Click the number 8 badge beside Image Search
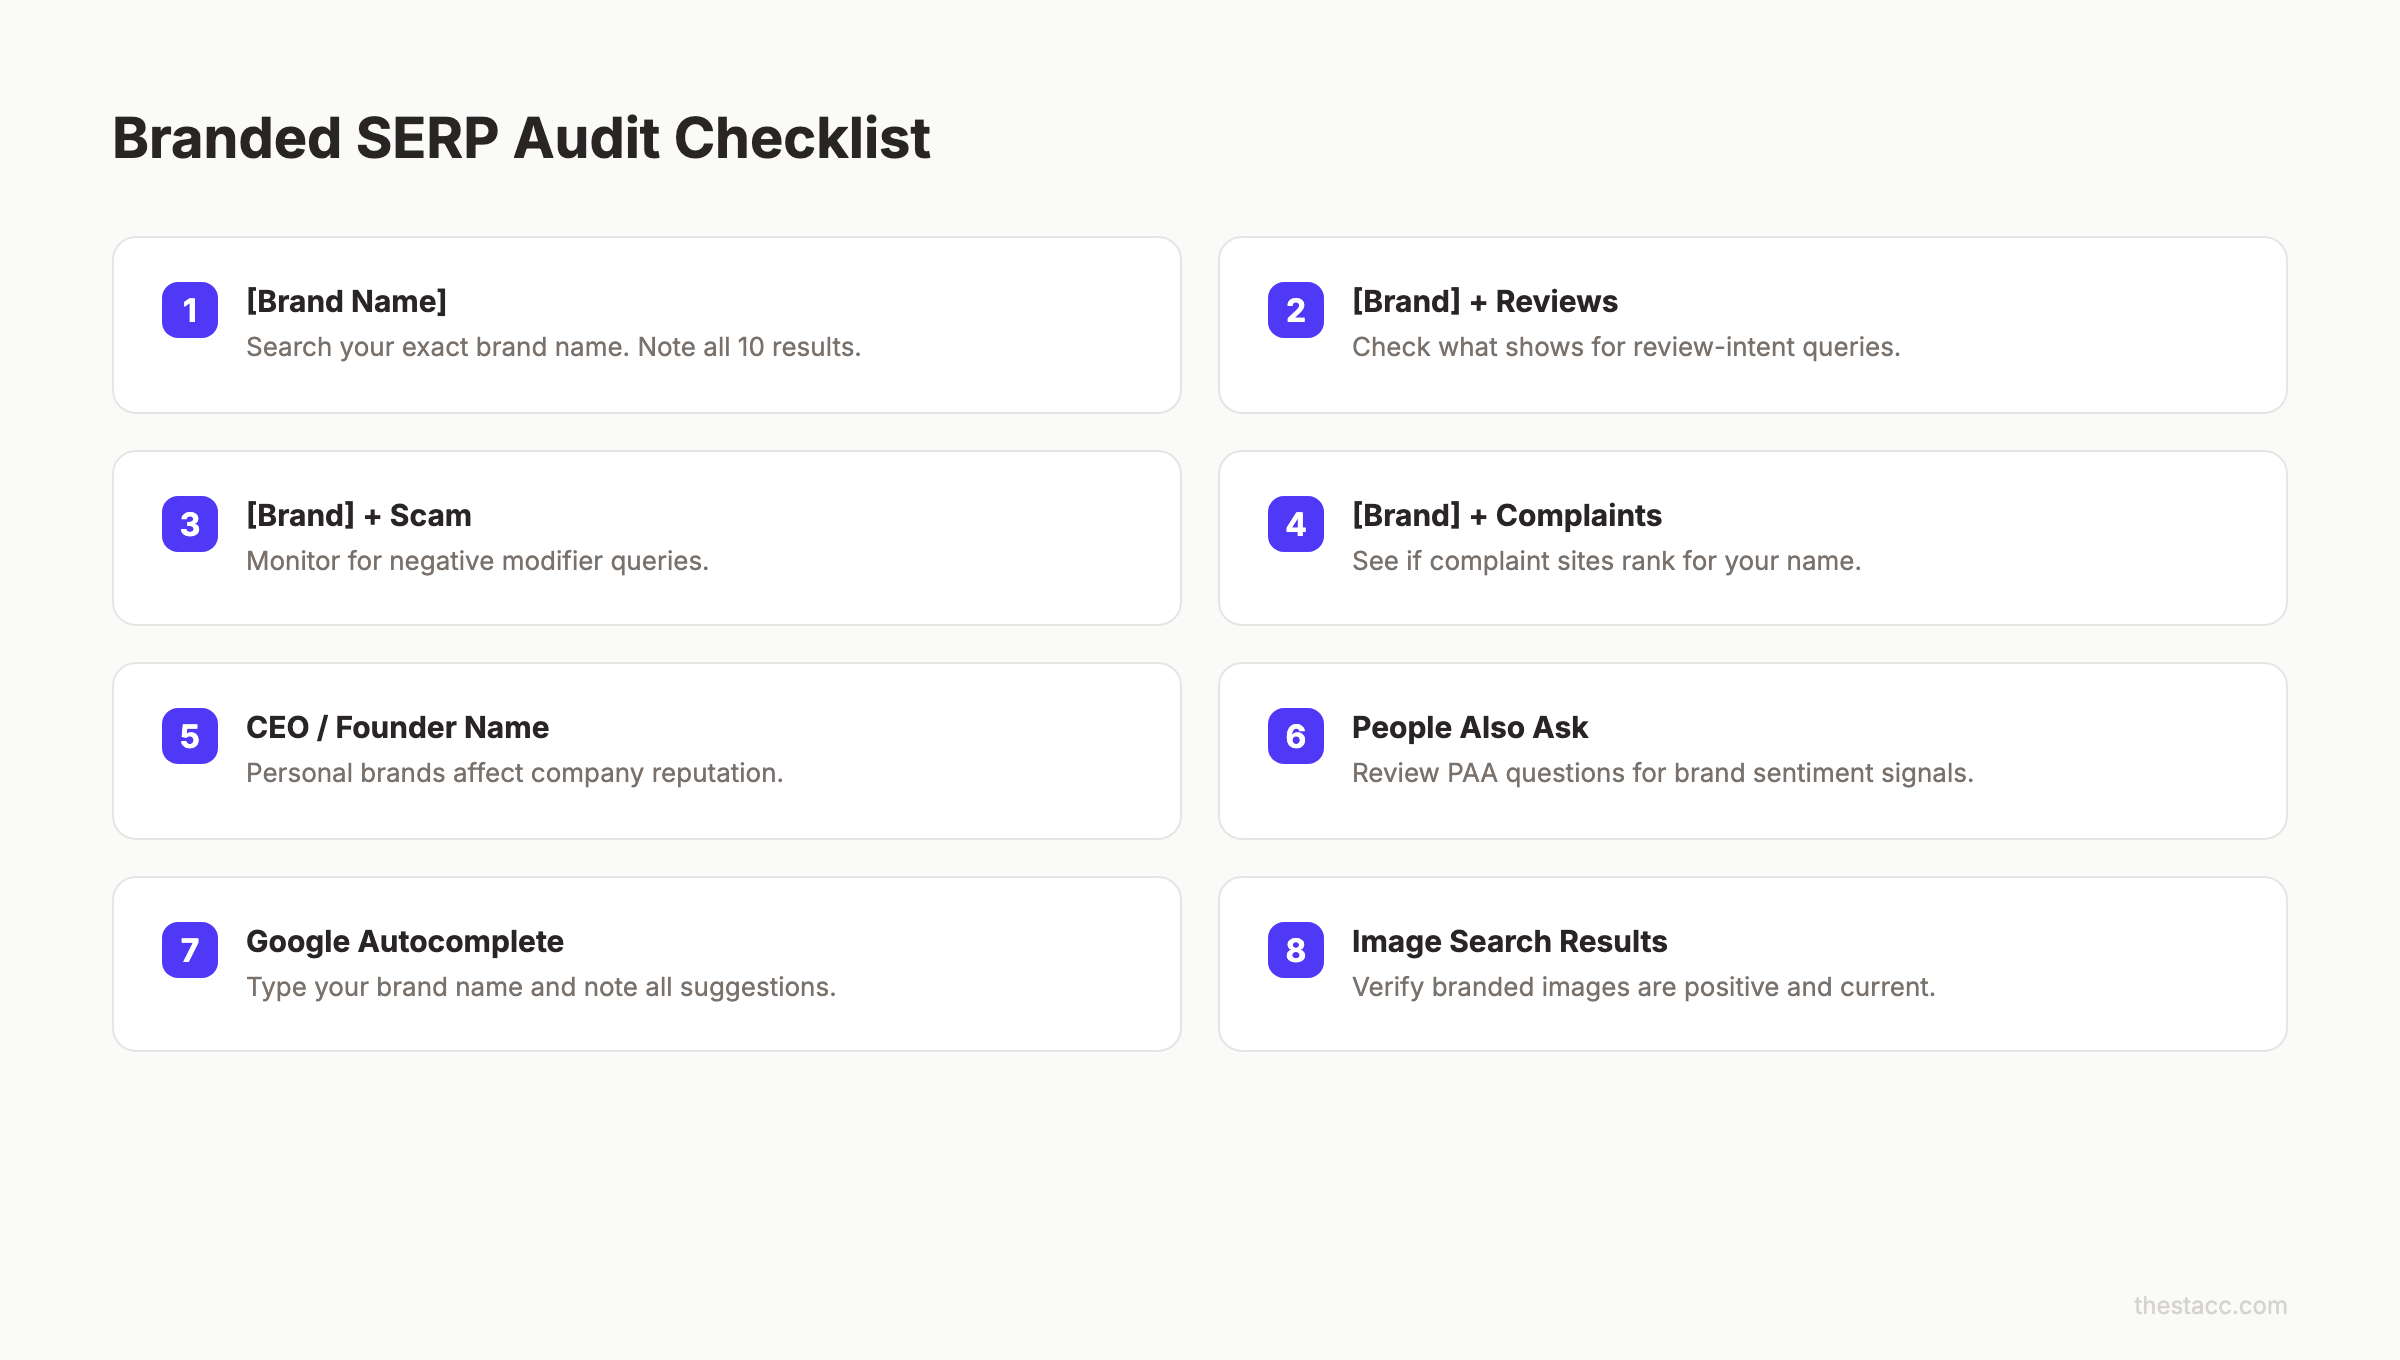The width and height of the screenshot is (2400, 1360). [x=1296, y=951]
